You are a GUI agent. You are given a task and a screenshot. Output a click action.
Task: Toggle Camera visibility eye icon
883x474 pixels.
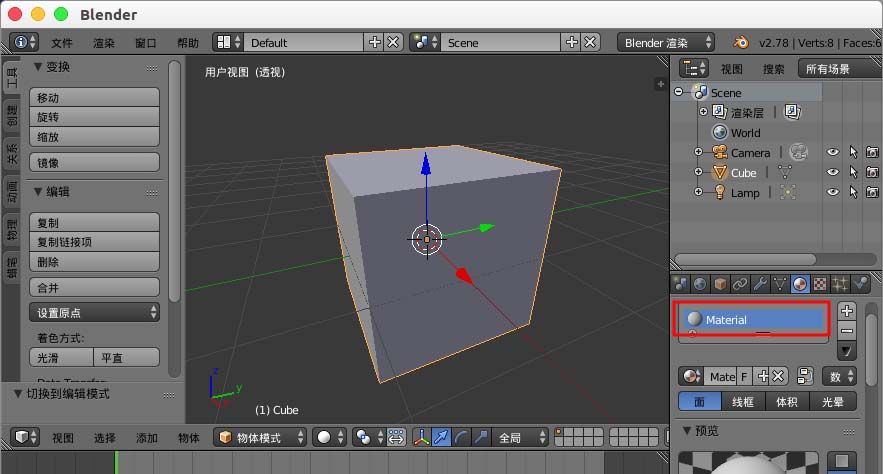[x=833, y=152]
